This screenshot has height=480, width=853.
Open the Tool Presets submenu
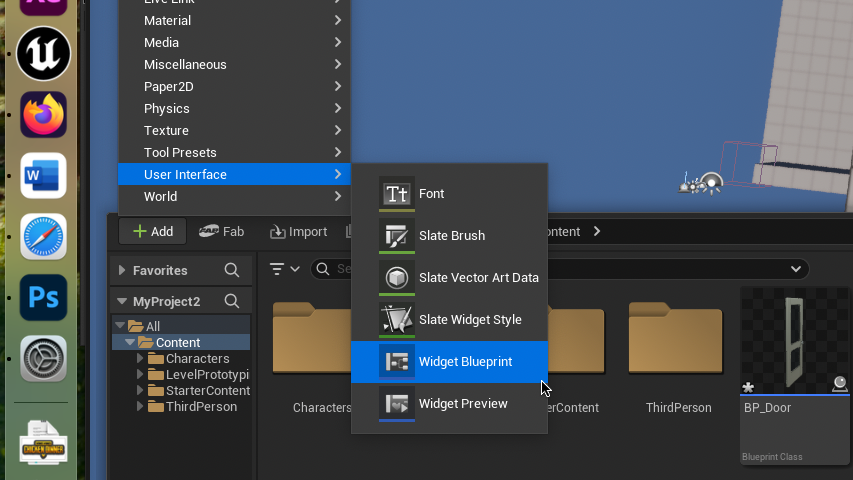[x=234, y=152]
